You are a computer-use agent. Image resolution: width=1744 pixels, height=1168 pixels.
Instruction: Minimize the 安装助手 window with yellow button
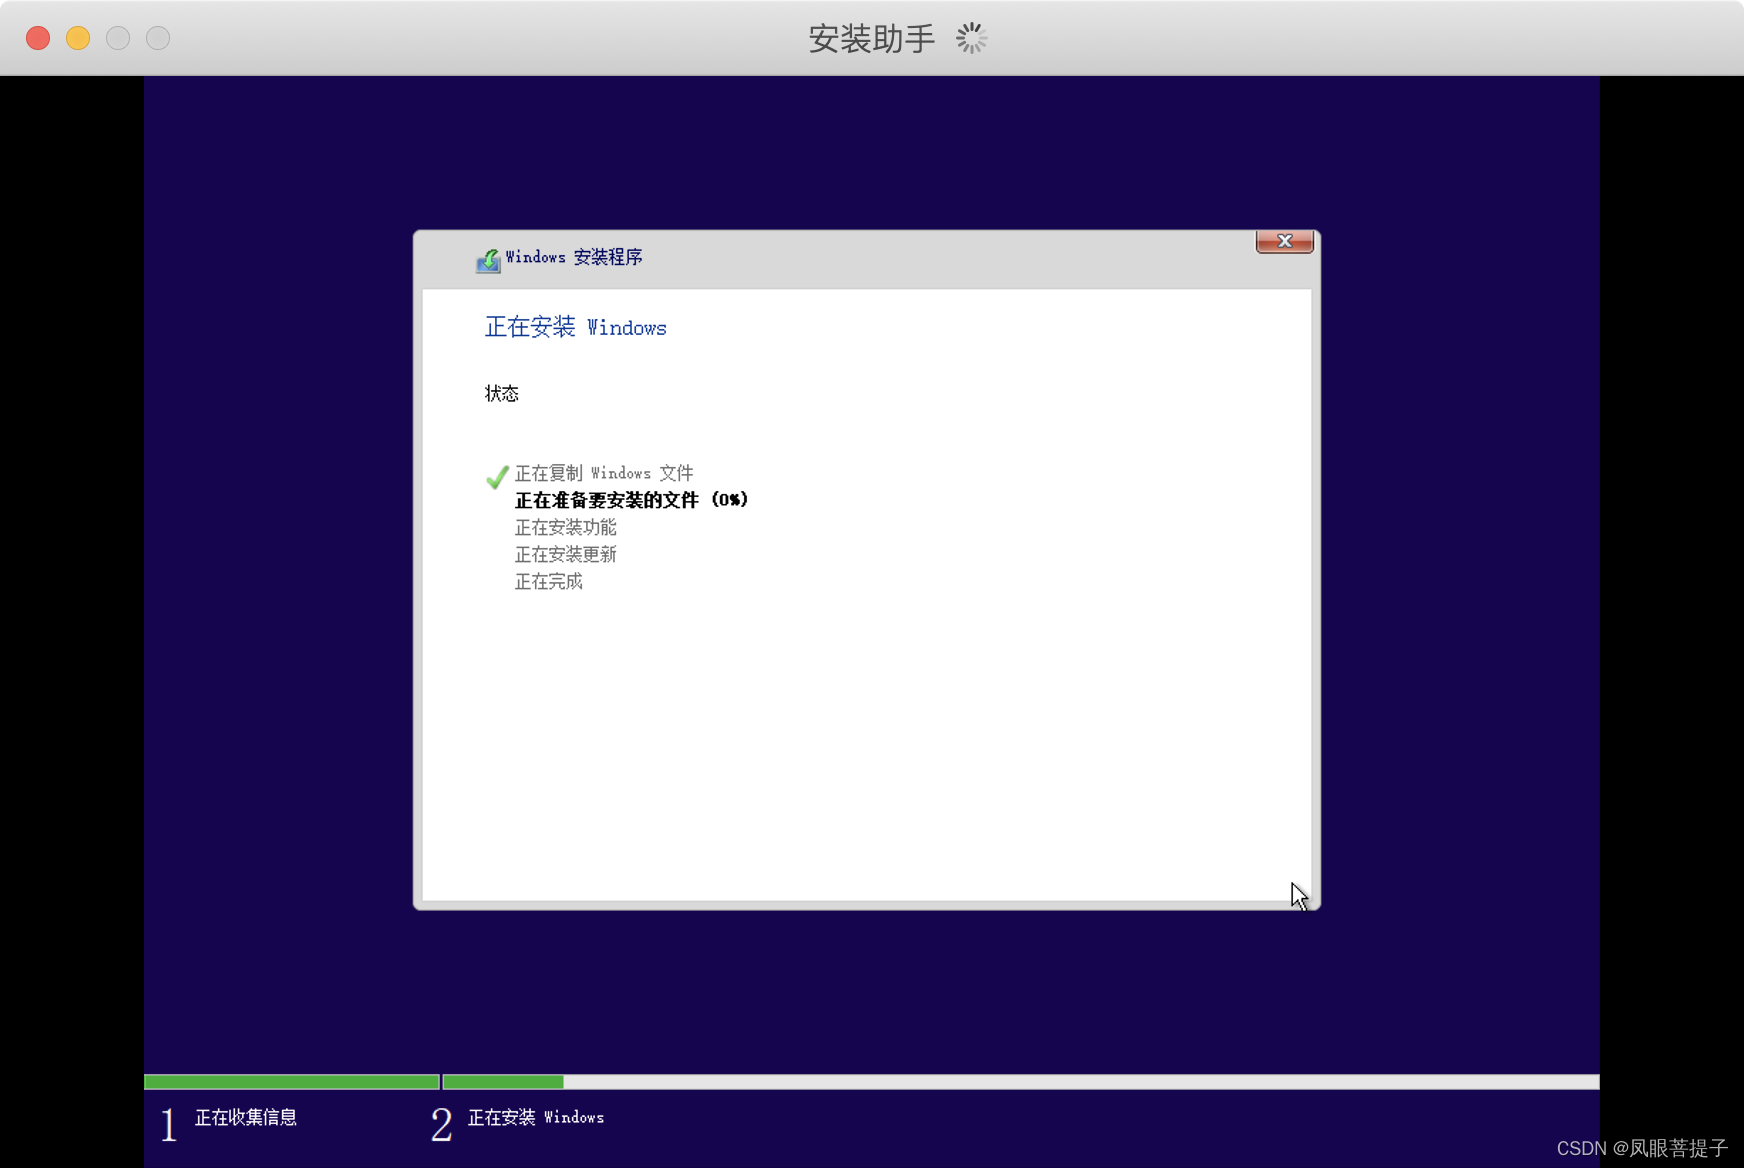(x=78, y=38)
